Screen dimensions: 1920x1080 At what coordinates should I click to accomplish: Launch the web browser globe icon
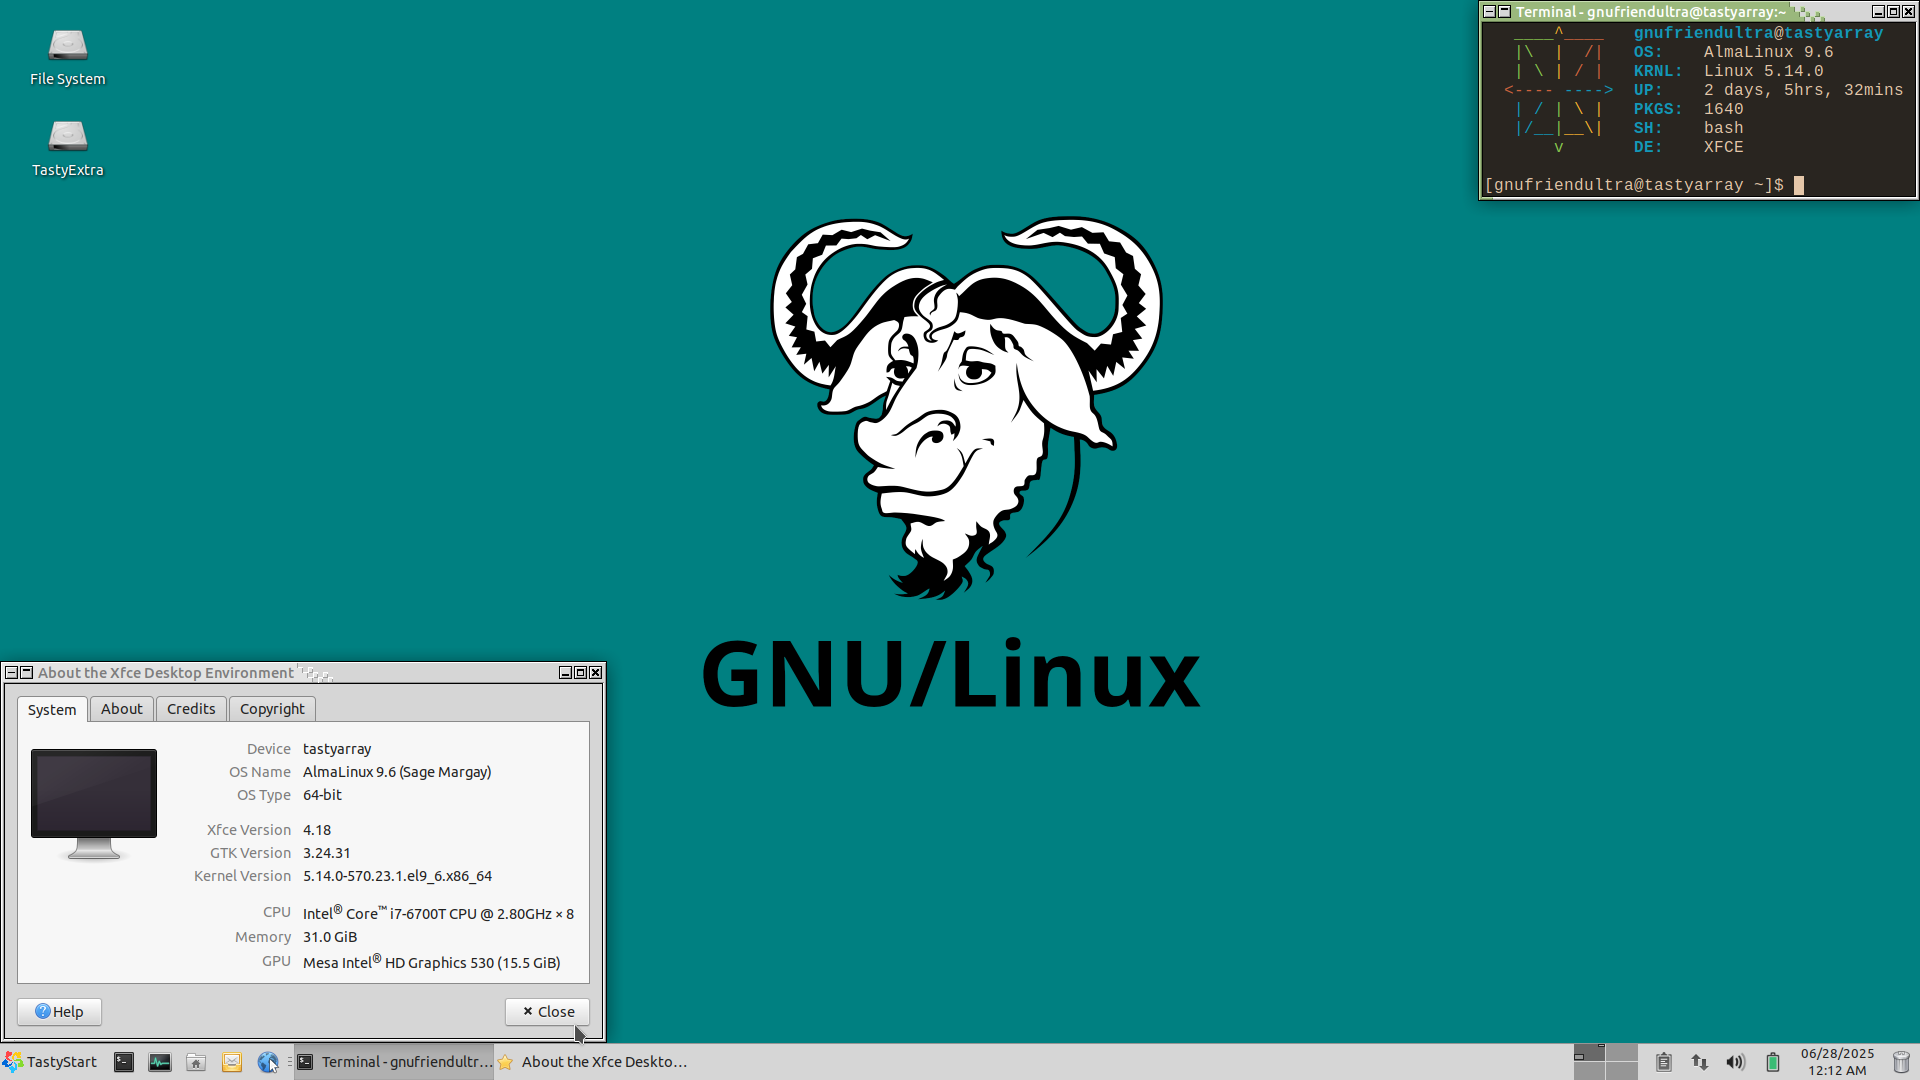[x=268, y=1062]
